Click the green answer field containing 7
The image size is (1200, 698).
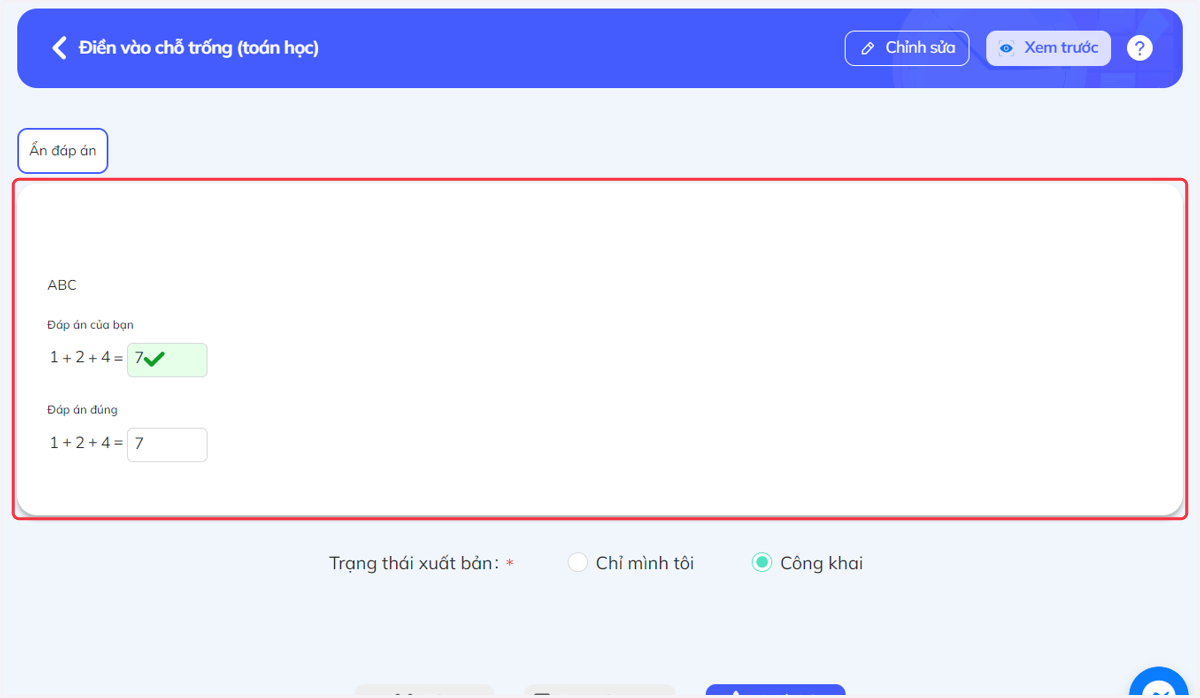[167, 360]
